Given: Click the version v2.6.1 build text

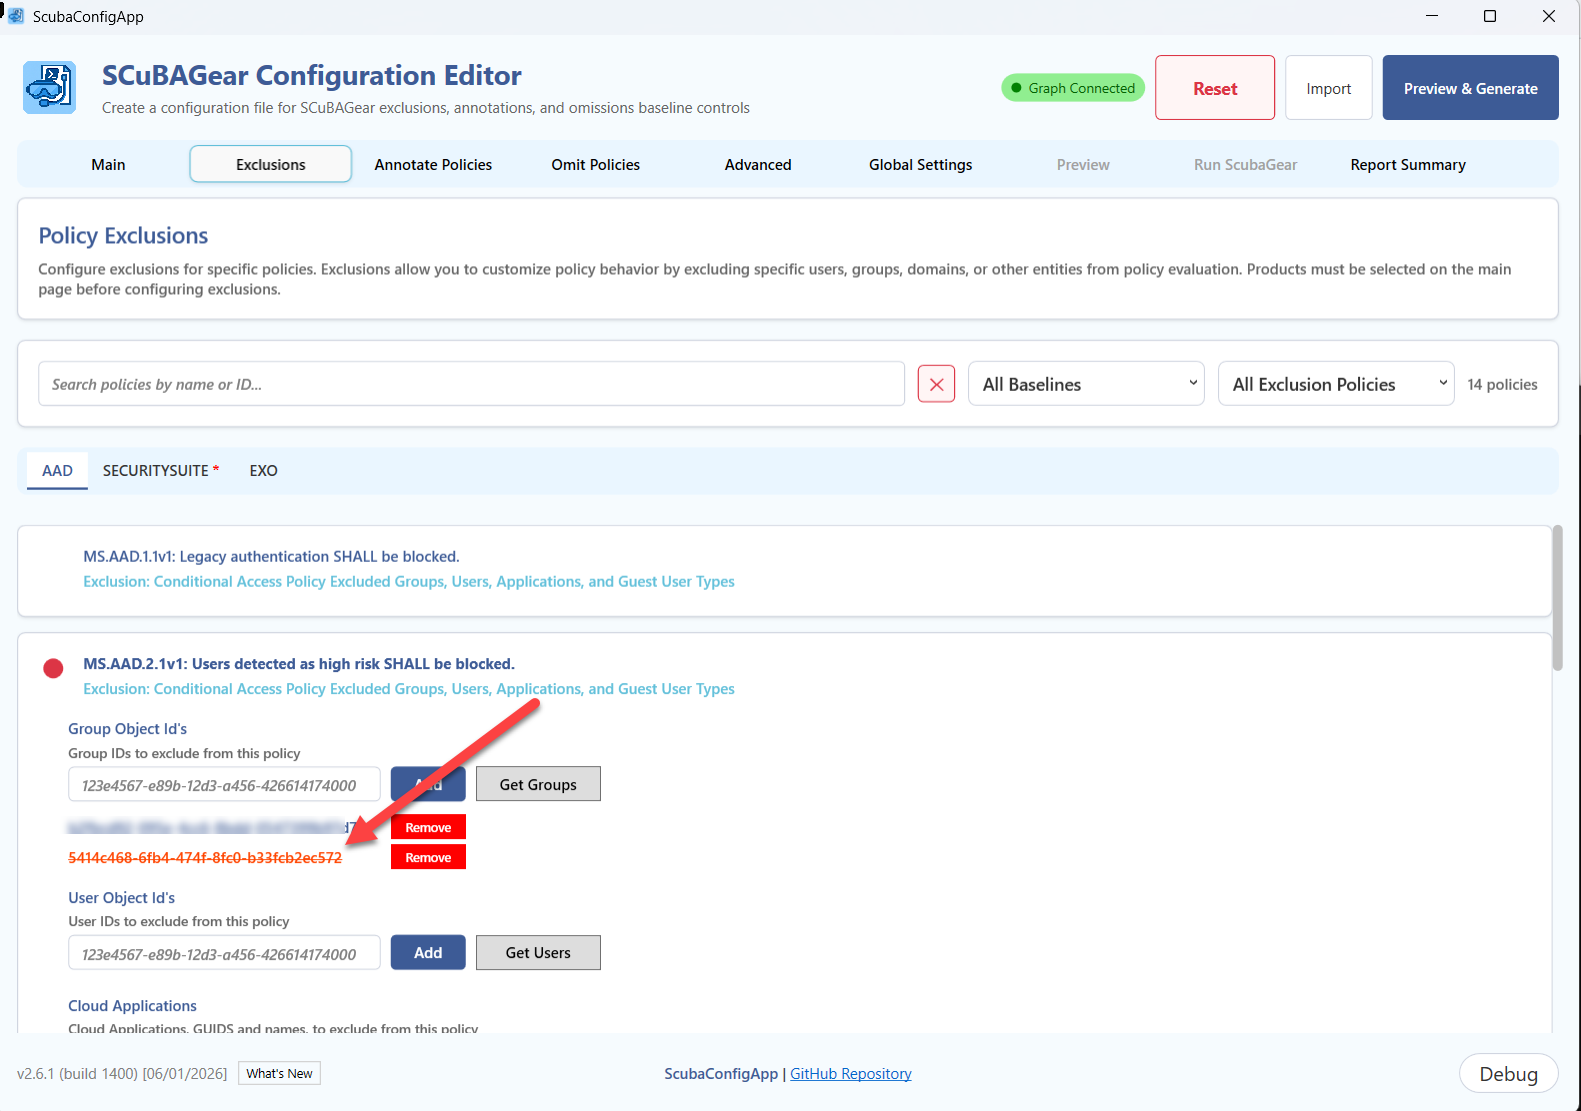Looking at the screenshot, I should click(x=122, y=1074).
